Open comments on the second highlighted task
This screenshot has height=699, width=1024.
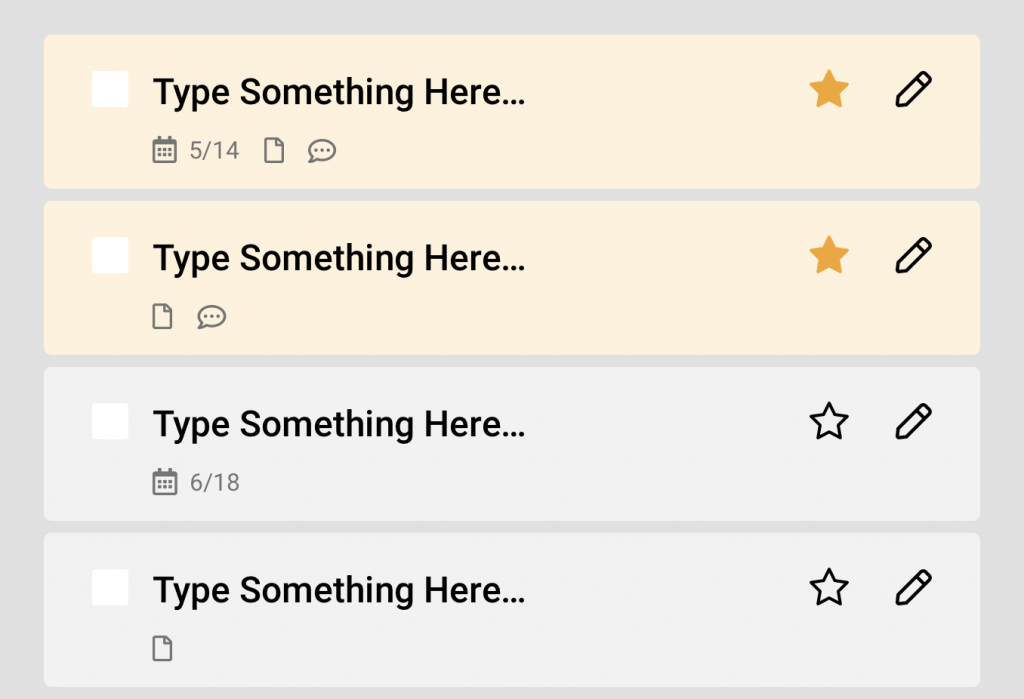pos(211,317)
